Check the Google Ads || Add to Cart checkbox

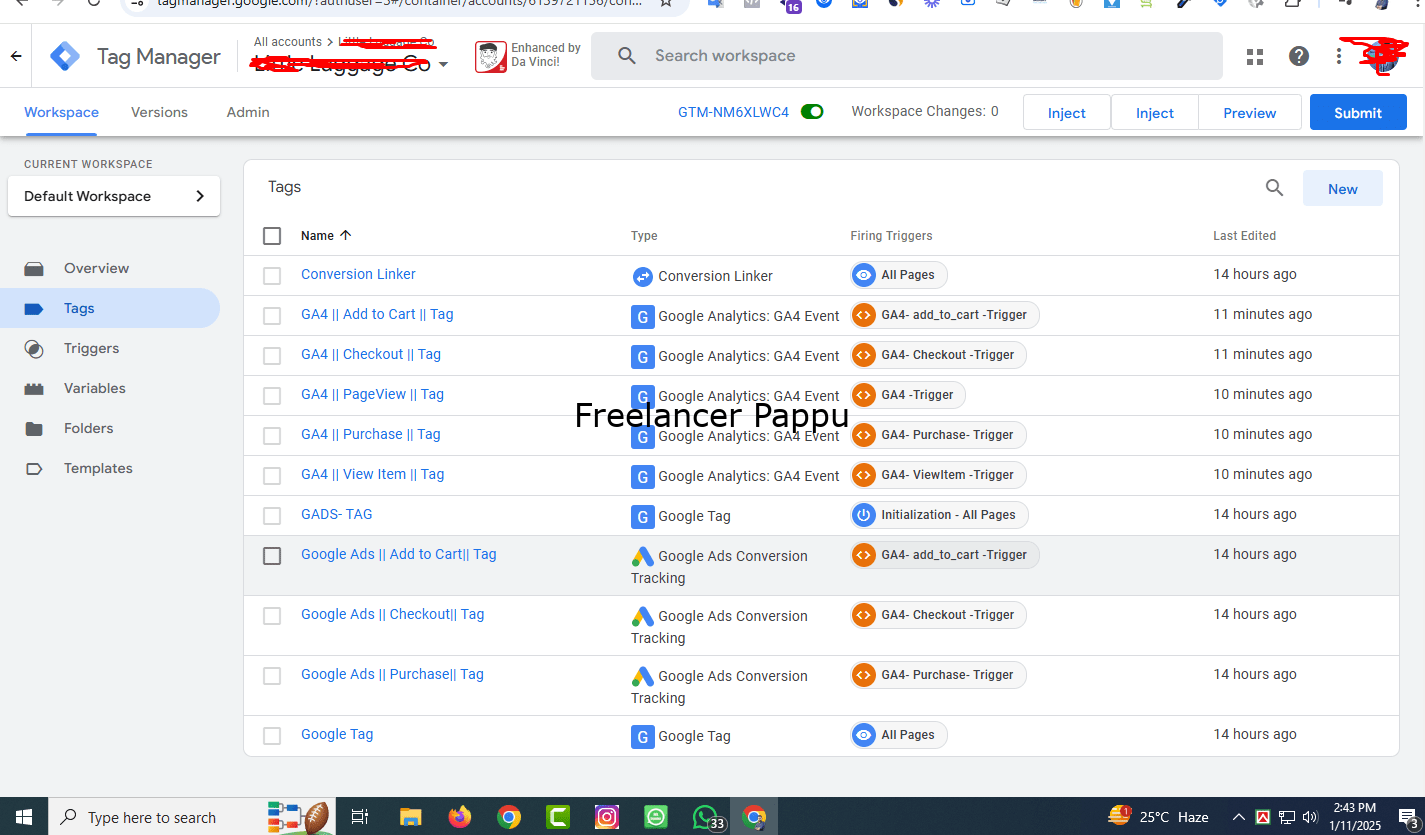click(x=272, y=556)
